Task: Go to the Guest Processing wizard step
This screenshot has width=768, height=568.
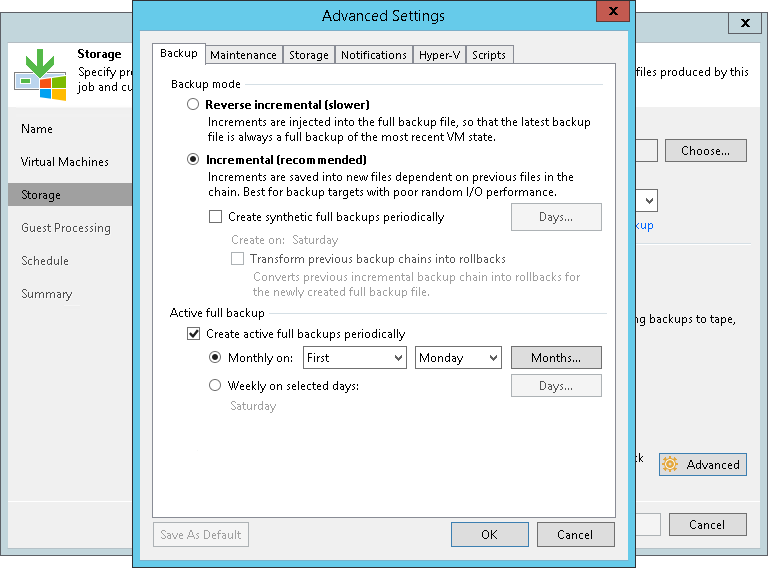Action: click(x=66, y=228)
